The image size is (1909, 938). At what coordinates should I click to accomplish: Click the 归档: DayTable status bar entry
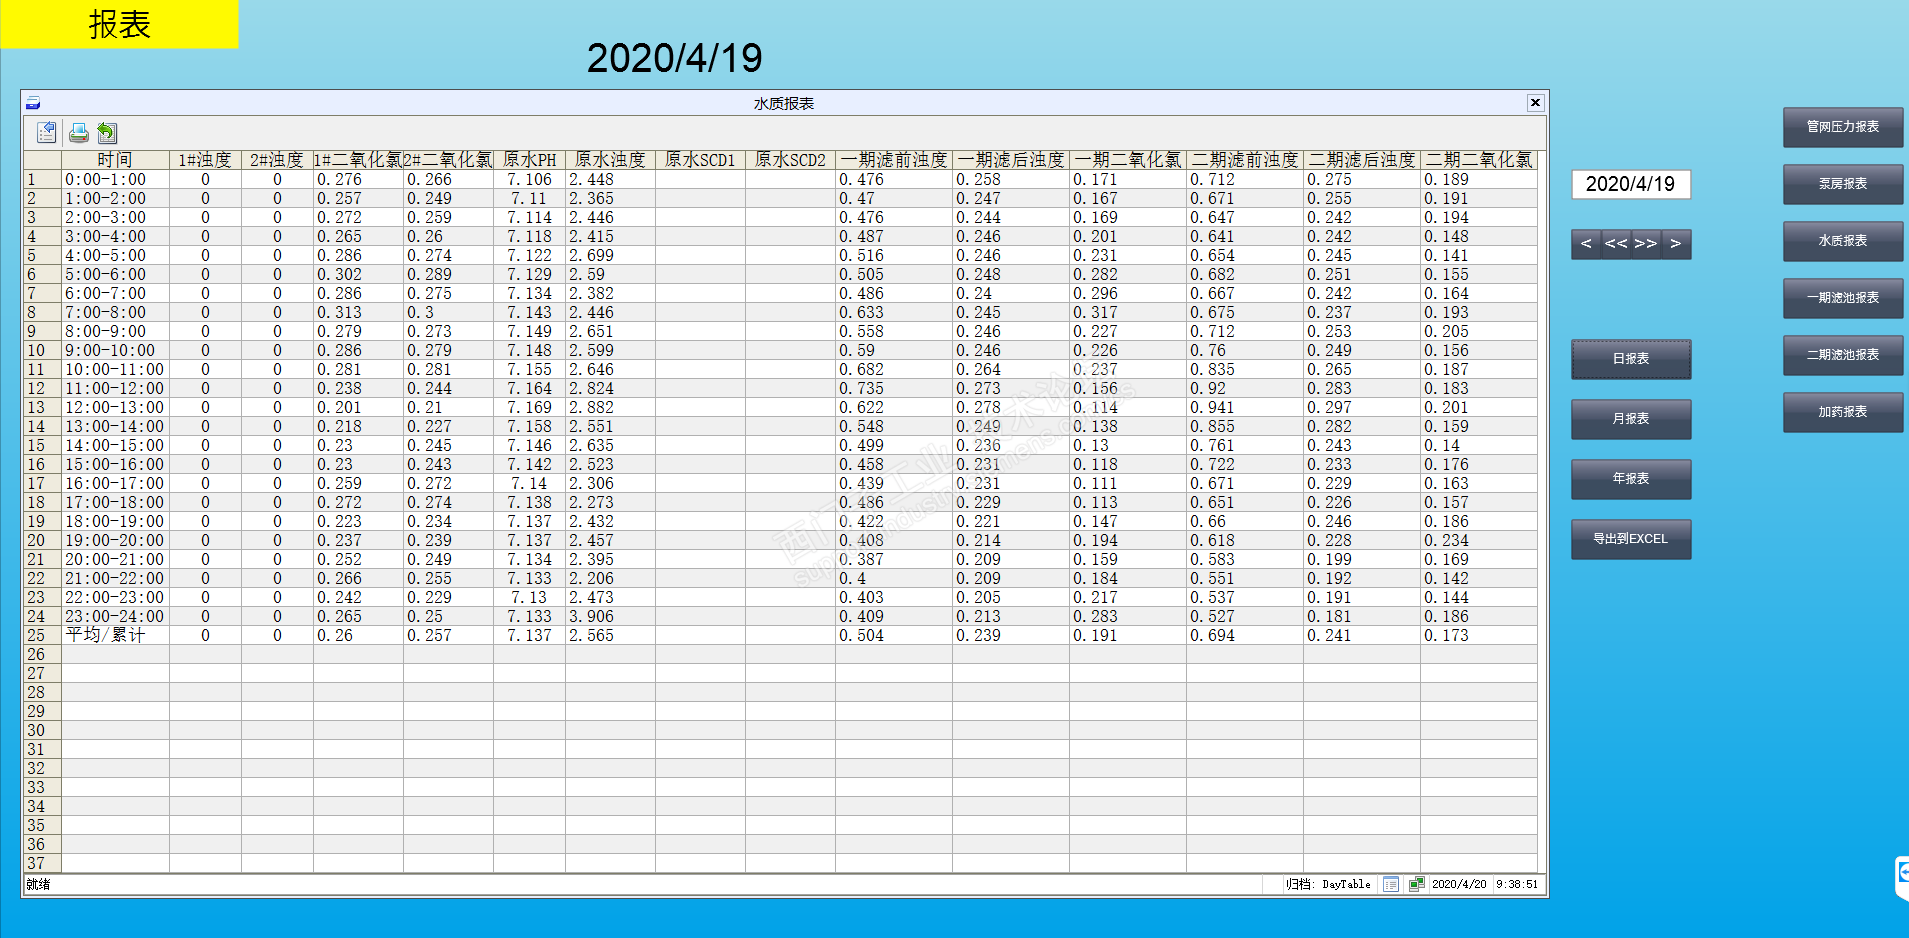1328,884
